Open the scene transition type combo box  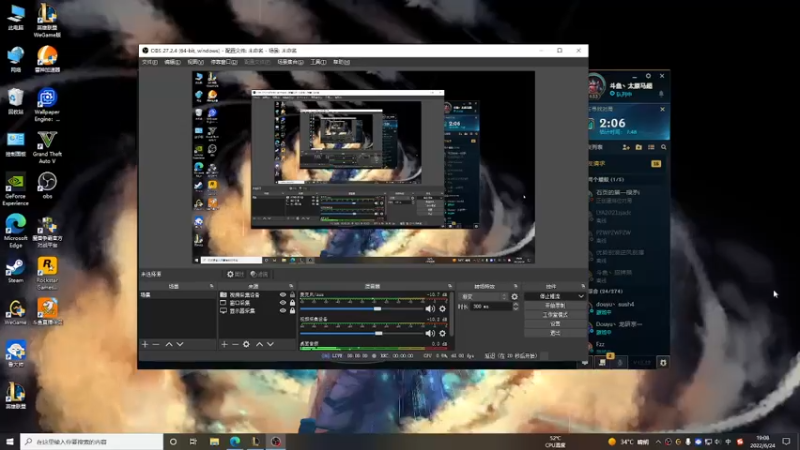coord(484,296)
